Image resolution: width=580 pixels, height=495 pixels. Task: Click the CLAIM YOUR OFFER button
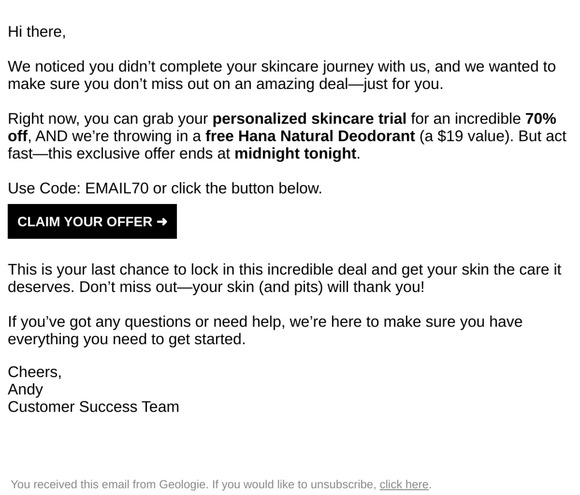point(92,221)
